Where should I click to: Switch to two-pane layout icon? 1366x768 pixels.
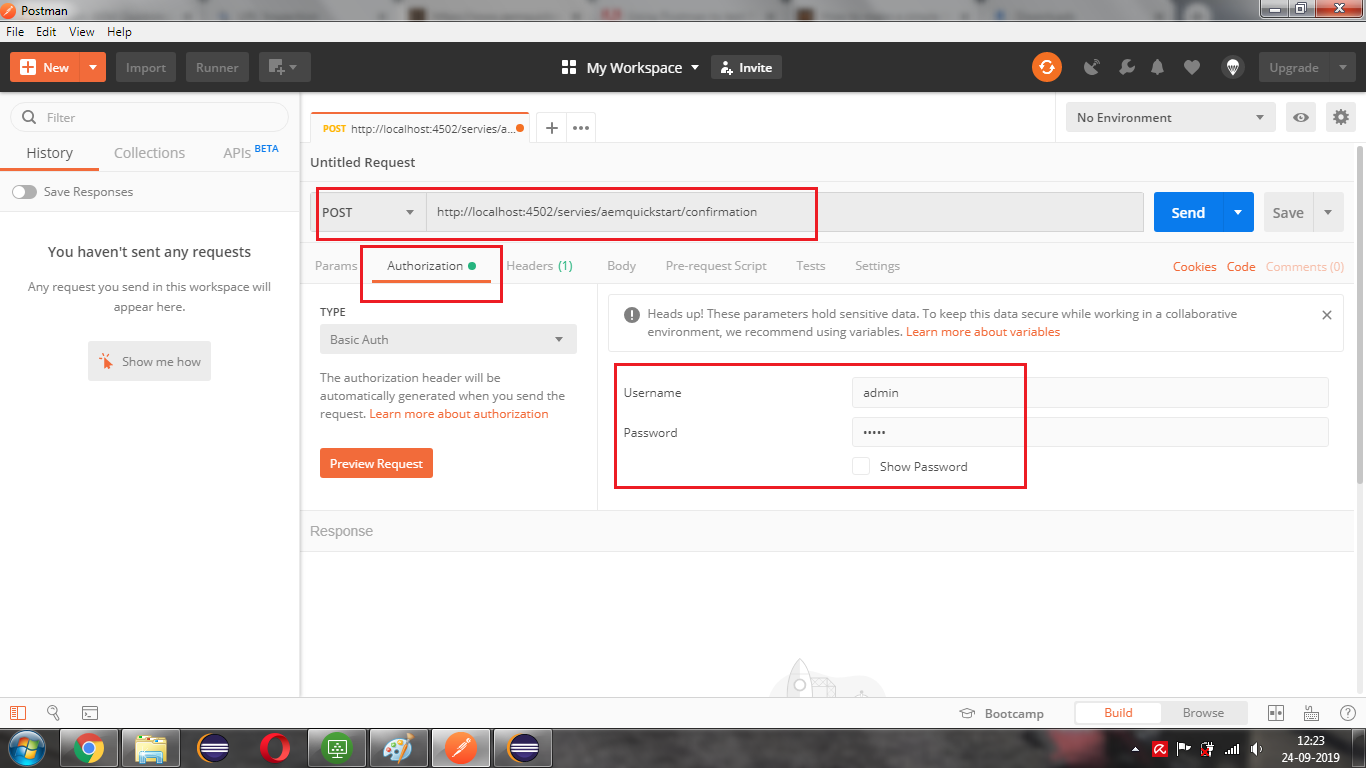tap(1275, 713)
